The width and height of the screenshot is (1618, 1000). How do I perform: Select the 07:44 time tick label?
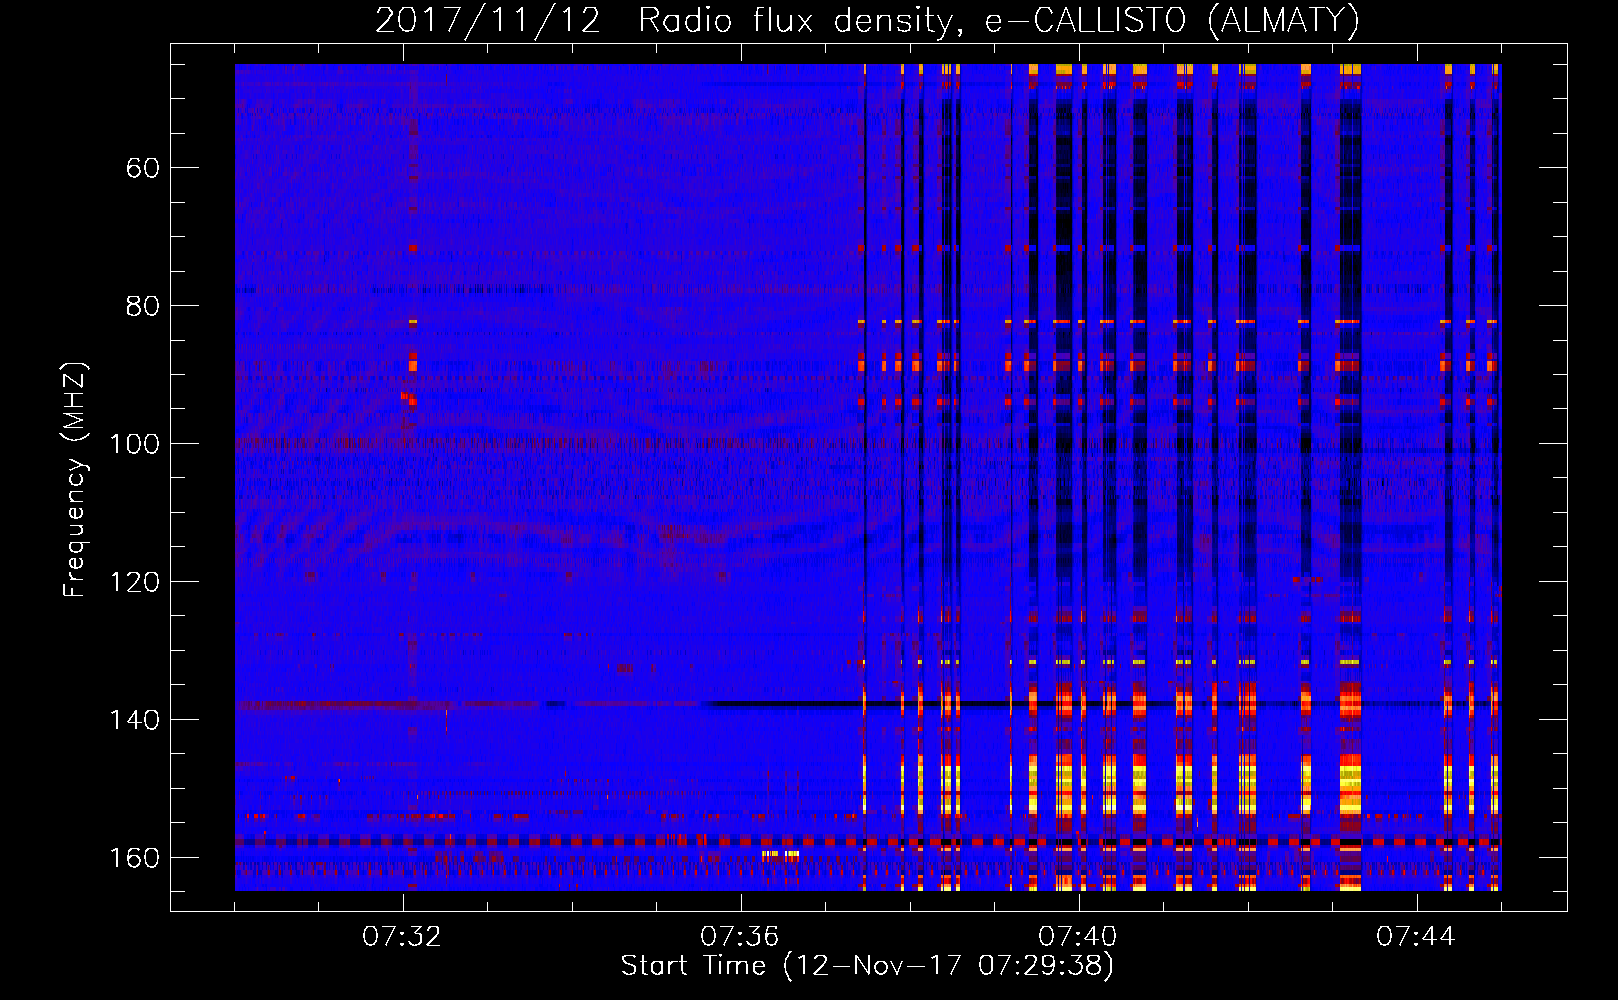coord(1416,937)
